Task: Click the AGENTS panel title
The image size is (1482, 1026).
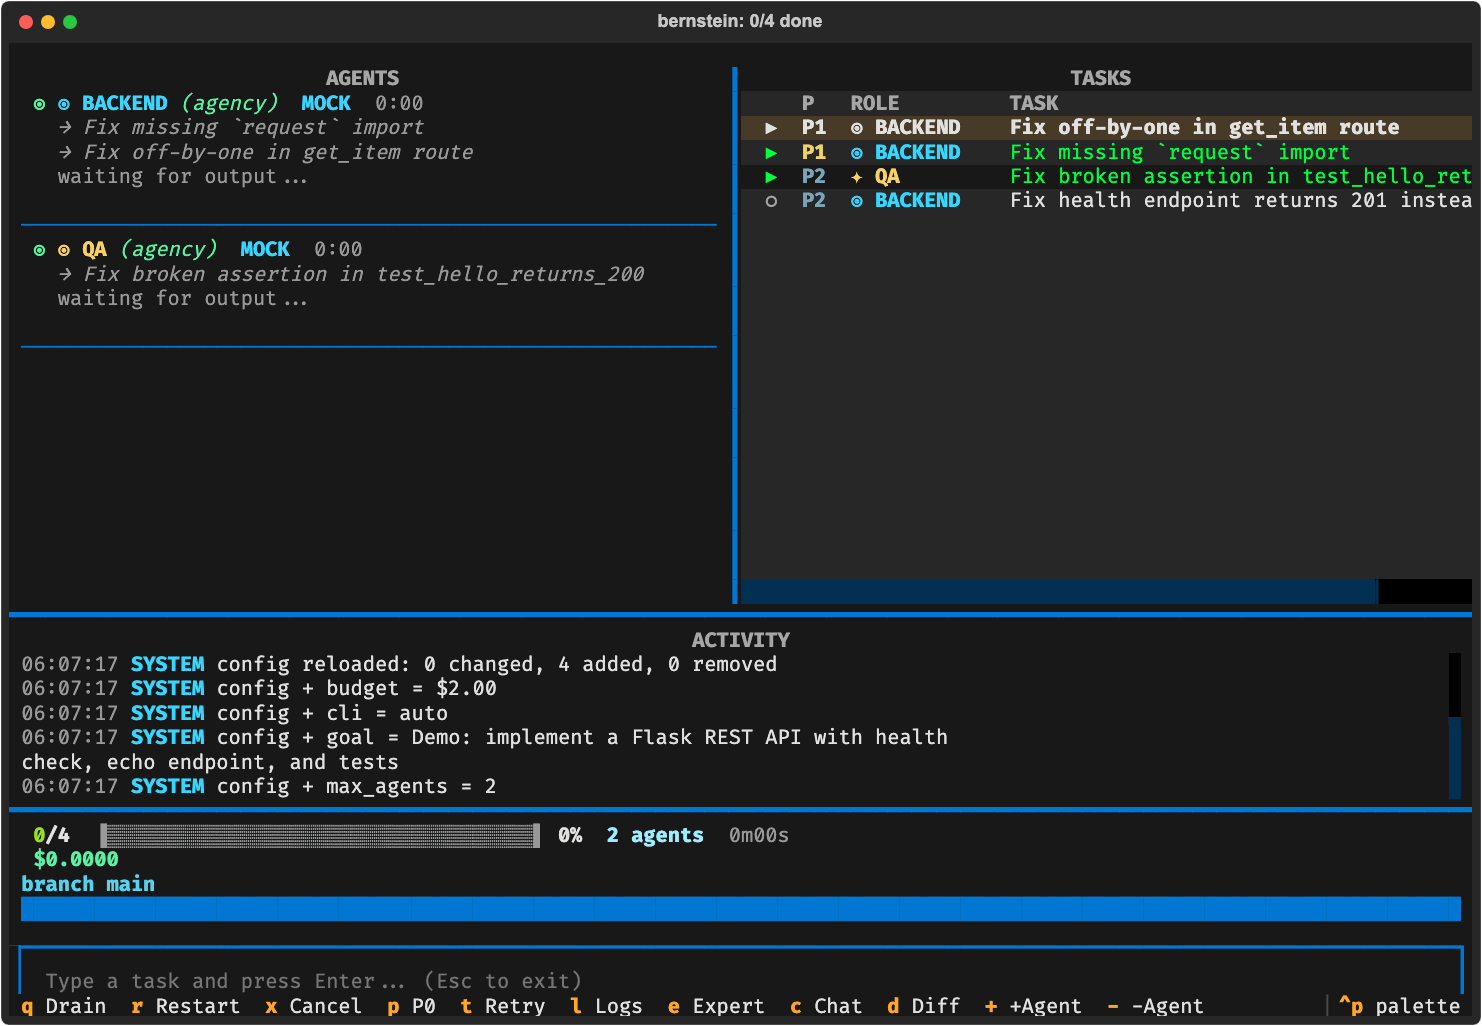Action: [362, 78]
